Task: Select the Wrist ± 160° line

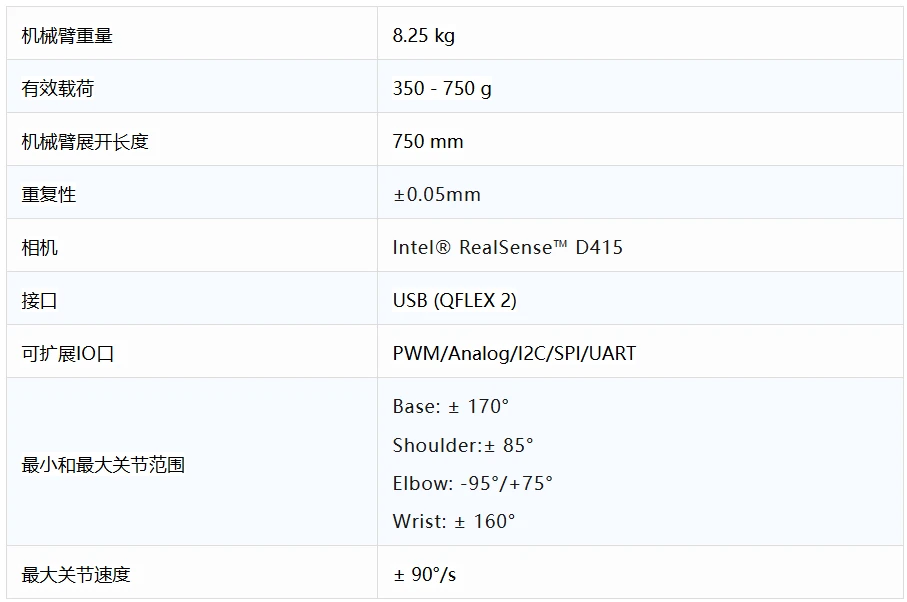Action: (454, 522)
